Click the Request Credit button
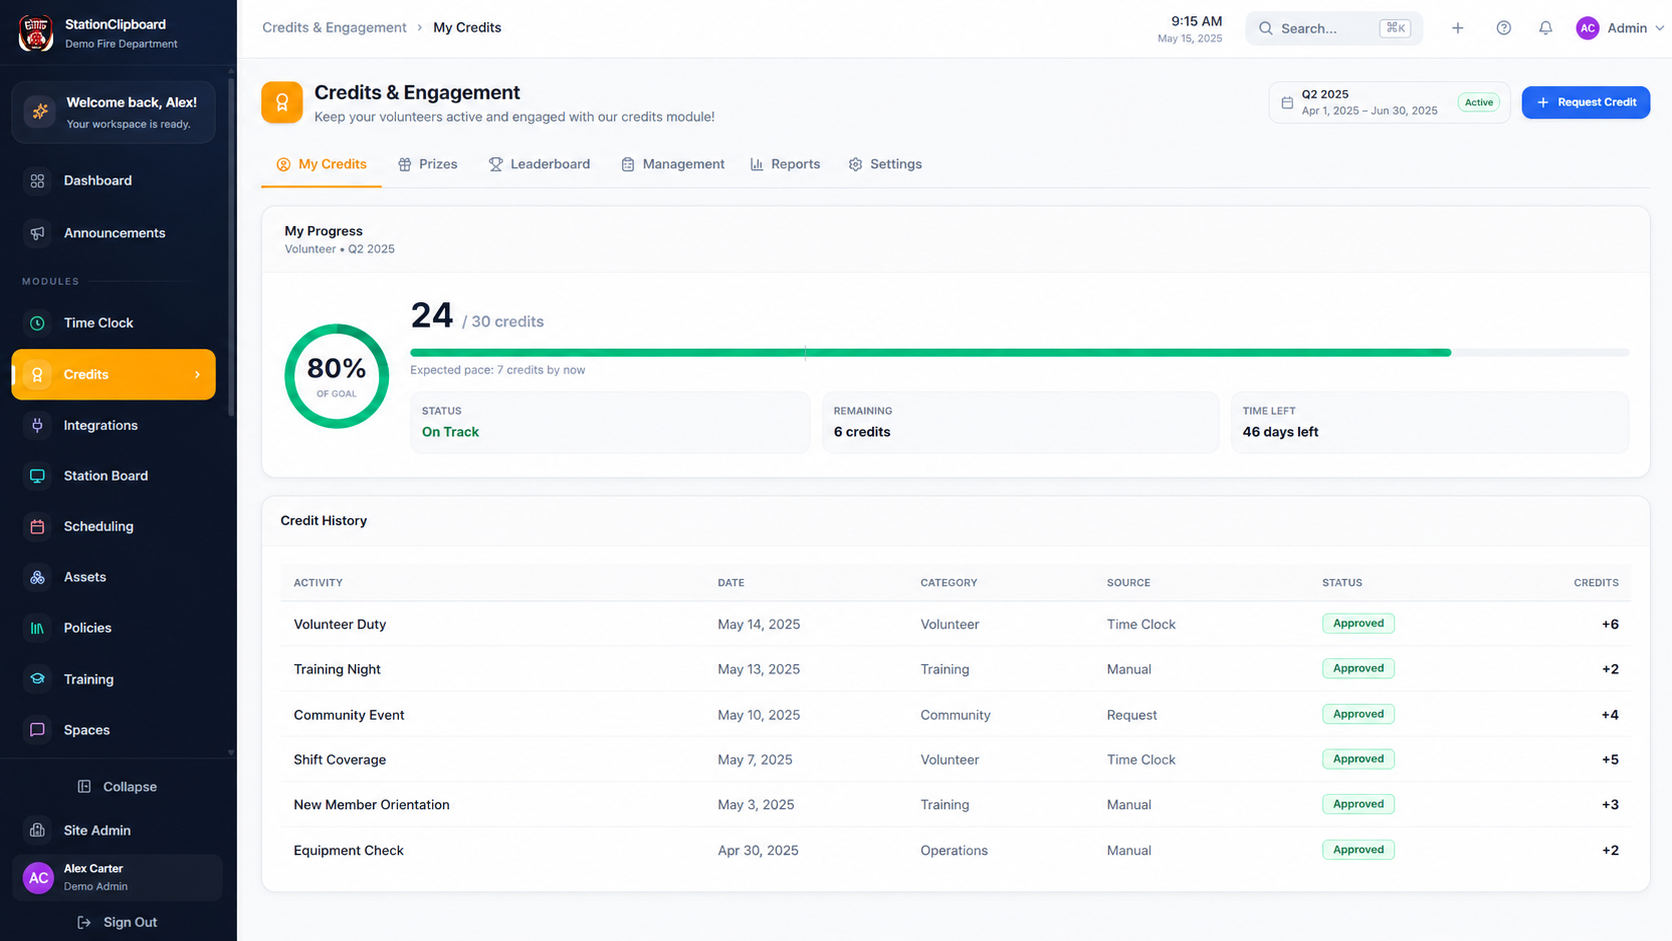Image resolution: width=1672 pixels, height=941 pixels. pos(1585,102)
